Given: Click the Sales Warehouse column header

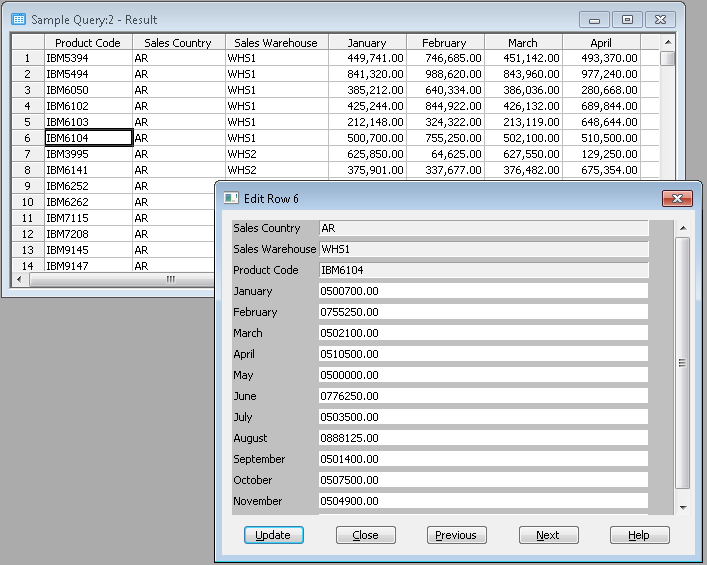Looking at the screenshot, I should (276, 43).
